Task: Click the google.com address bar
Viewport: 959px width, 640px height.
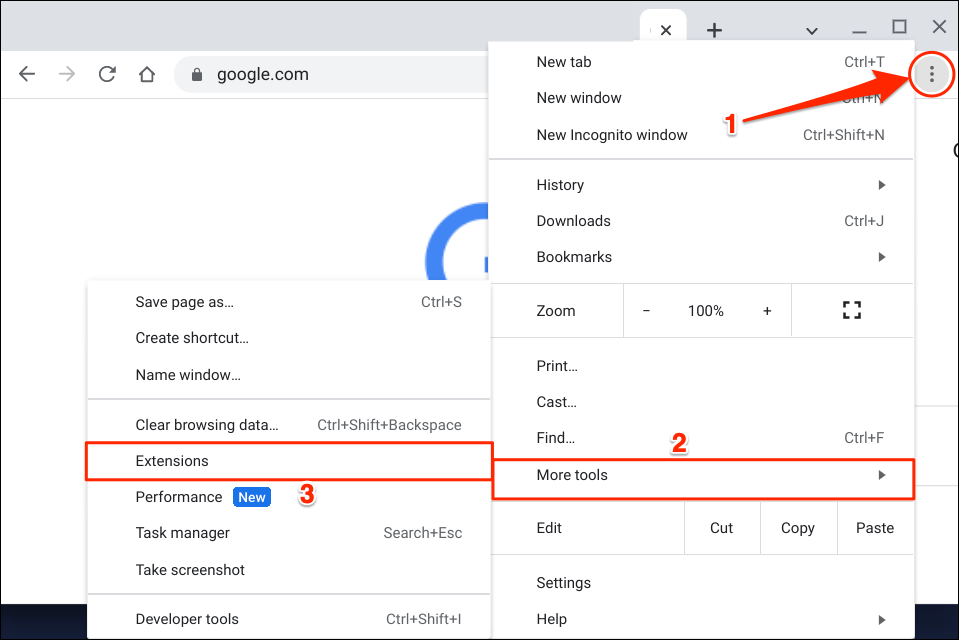Action: click(300, 74)
